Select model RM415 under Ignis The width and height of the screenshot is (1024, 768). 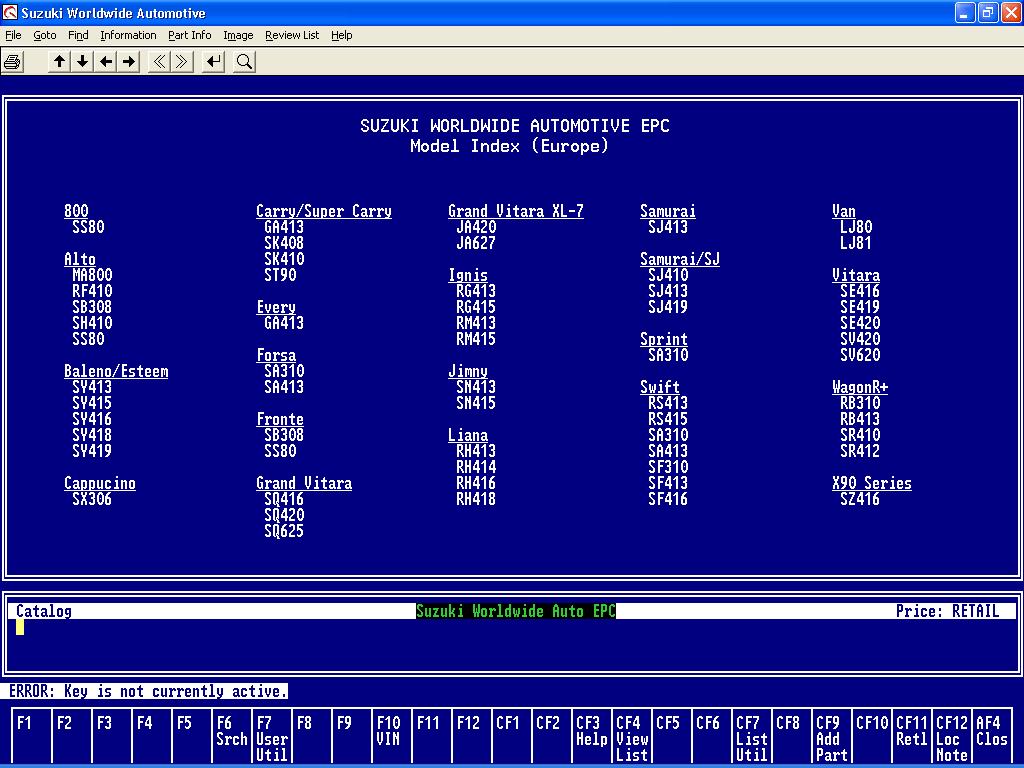(x=476, y=339)
